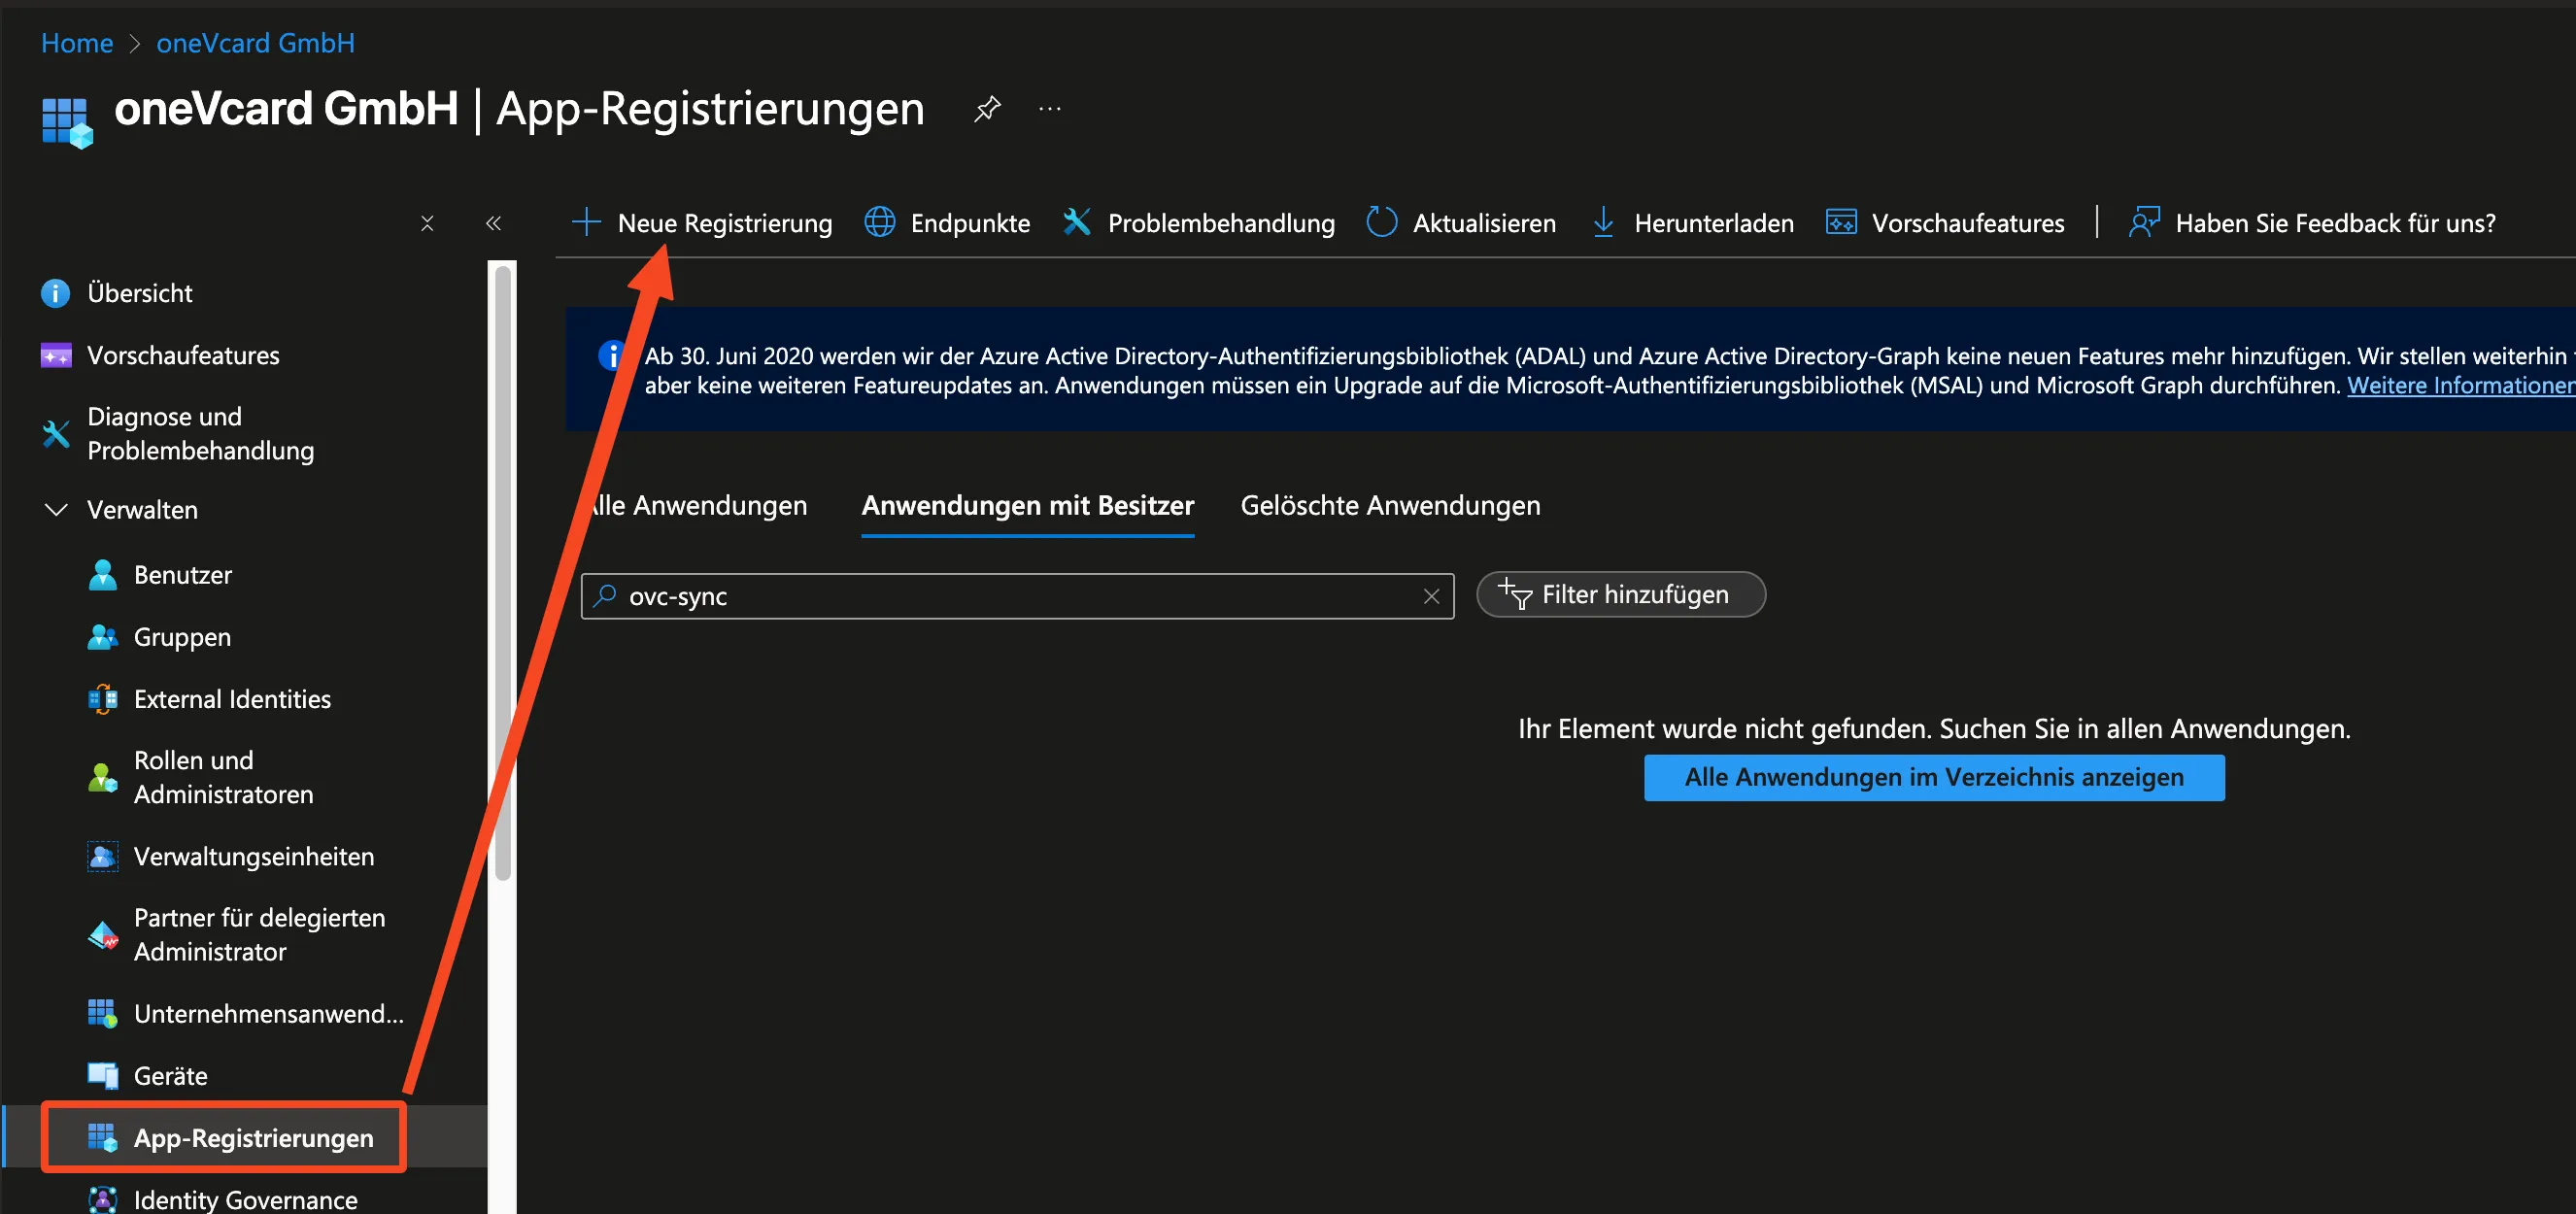Open Vorschaufeatures from the toolbar icon

tap(1842, 222)
